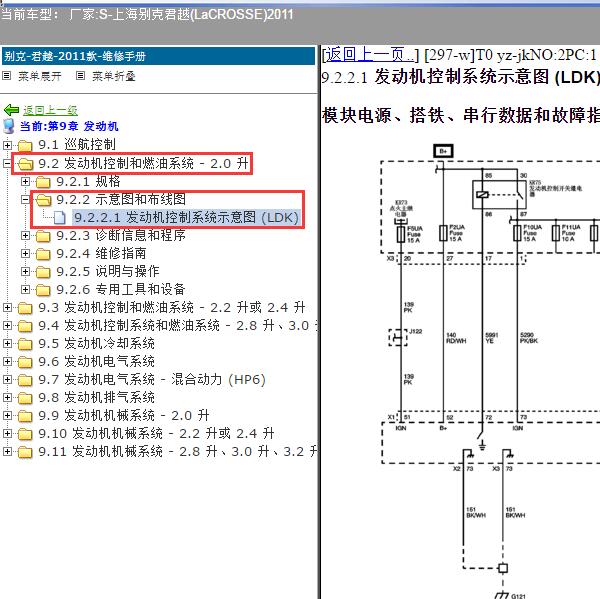Expand the 9.2.3 诊断信息和程序 node
600x599 pixels.
(x=25, y=235)
